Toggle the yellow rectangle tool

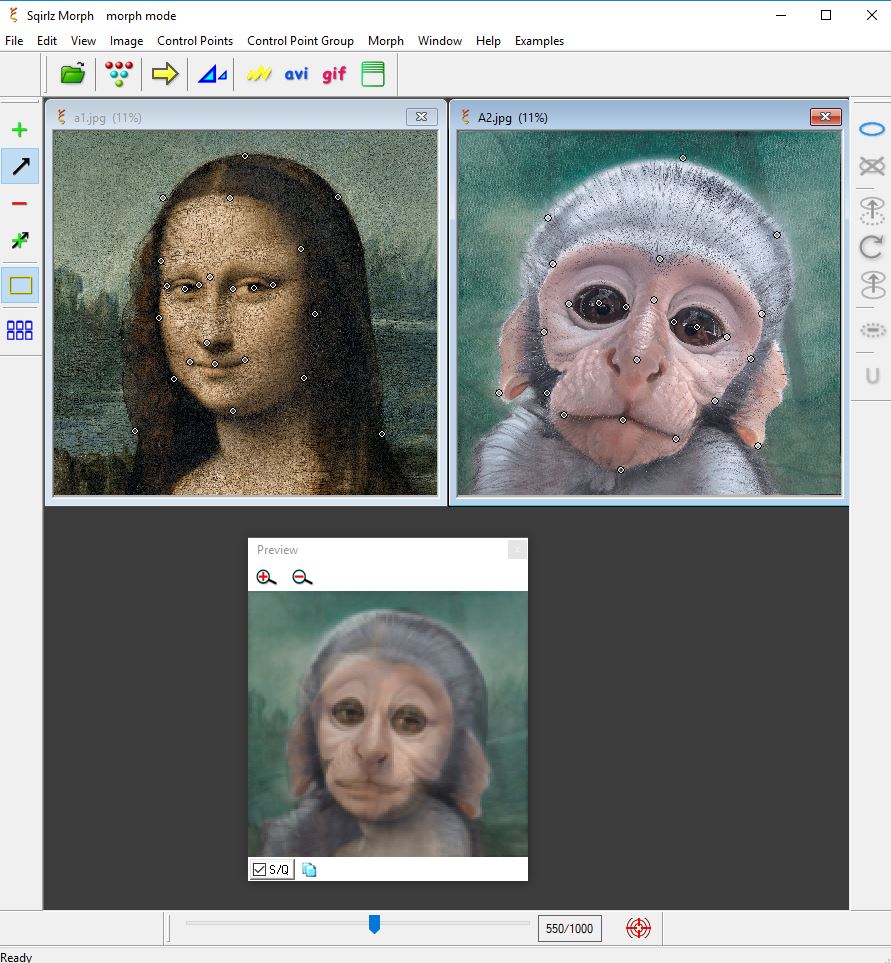tap(20, 285)
